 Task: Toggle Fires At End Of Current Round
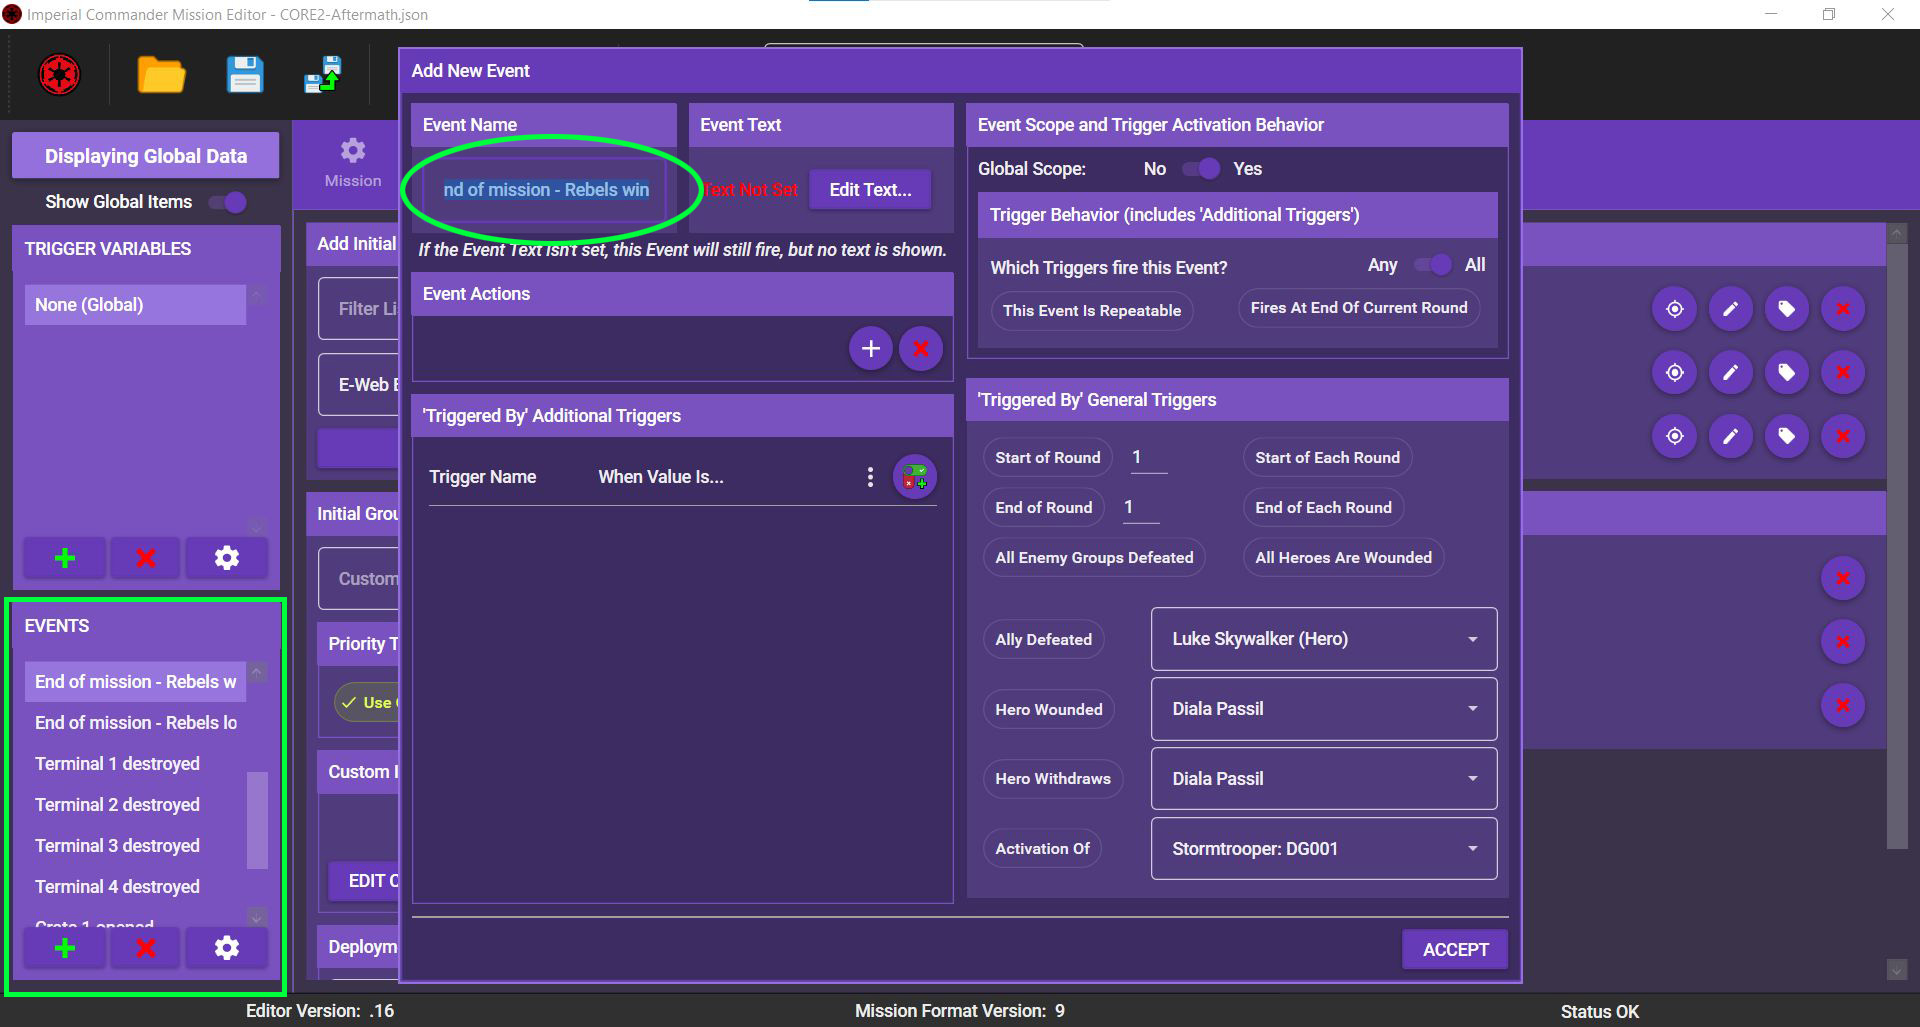click(1359, 308)
